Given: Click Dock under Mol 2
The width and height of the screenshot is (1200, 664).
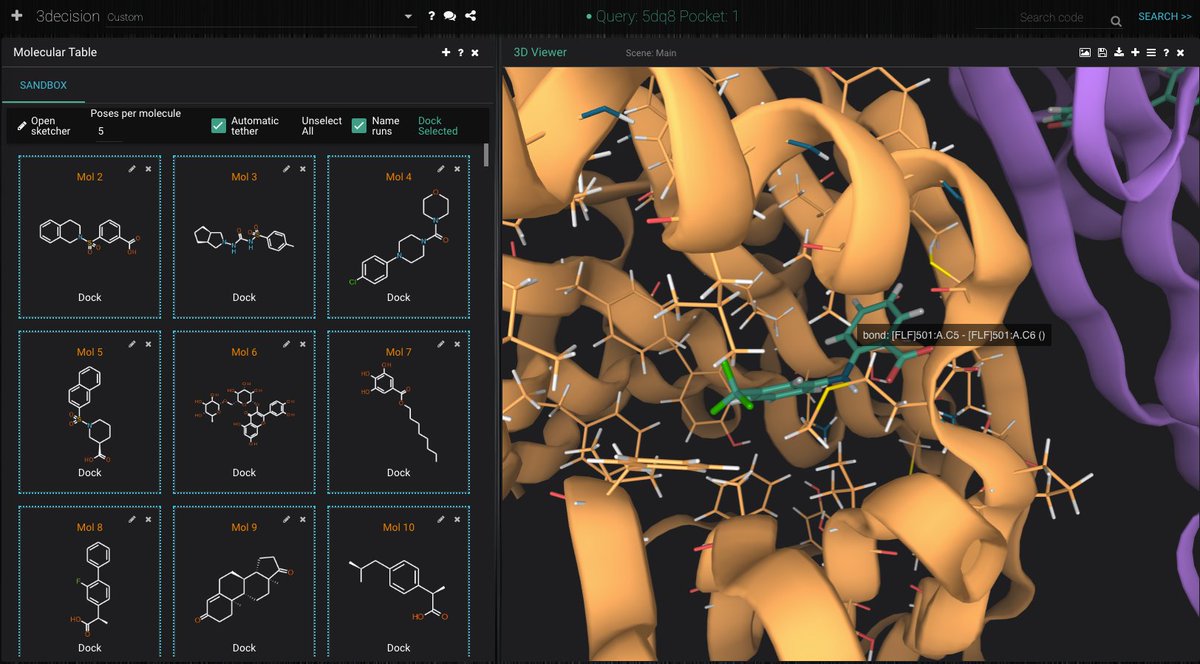Looking at the screenshot, I should [90, 297].
